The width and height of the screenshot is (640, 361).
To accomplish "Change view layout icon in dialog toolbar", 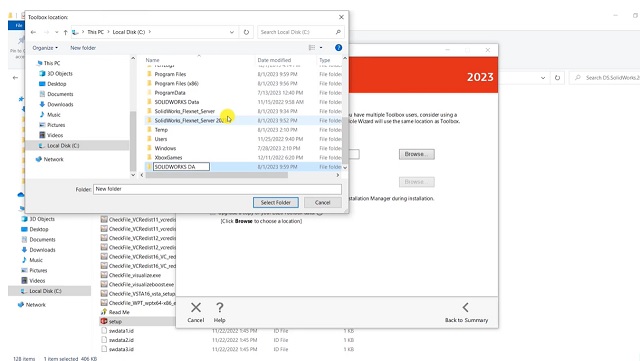I will (312, 48).
